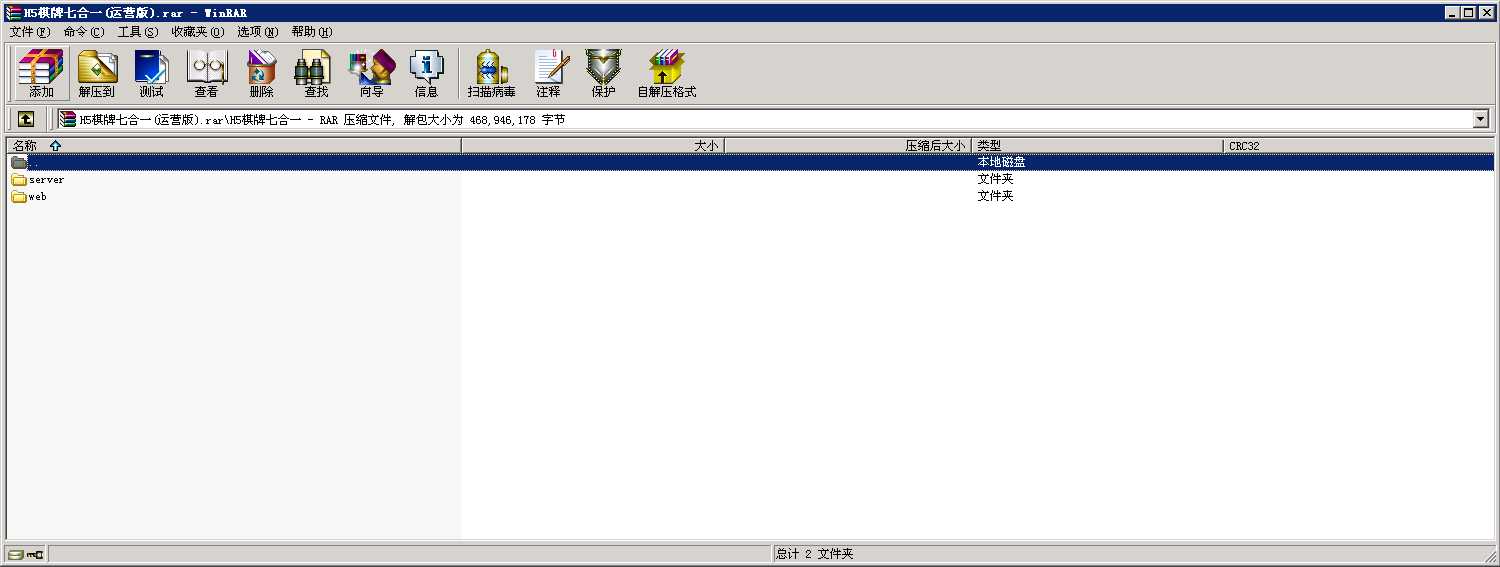This screenshot has height=567, width=1500.
Task: Sort by Type (类型) column header
Action: click(1097, 146)
